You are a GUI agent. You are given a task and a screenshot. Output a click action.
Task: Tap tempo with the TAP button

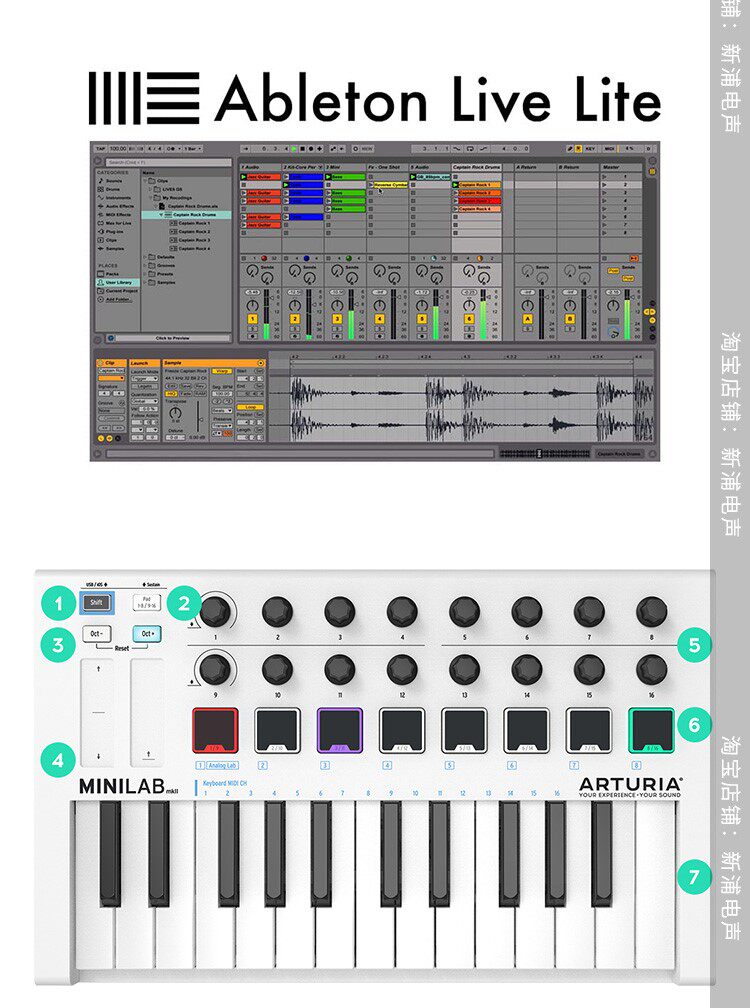tap(100, 149)
